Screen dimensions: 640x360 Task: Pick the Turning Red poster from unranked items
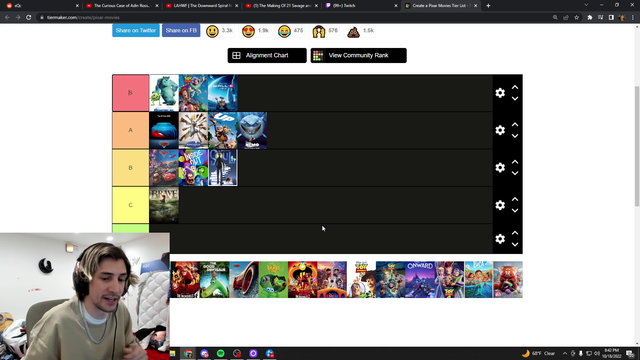pos(508,280)
